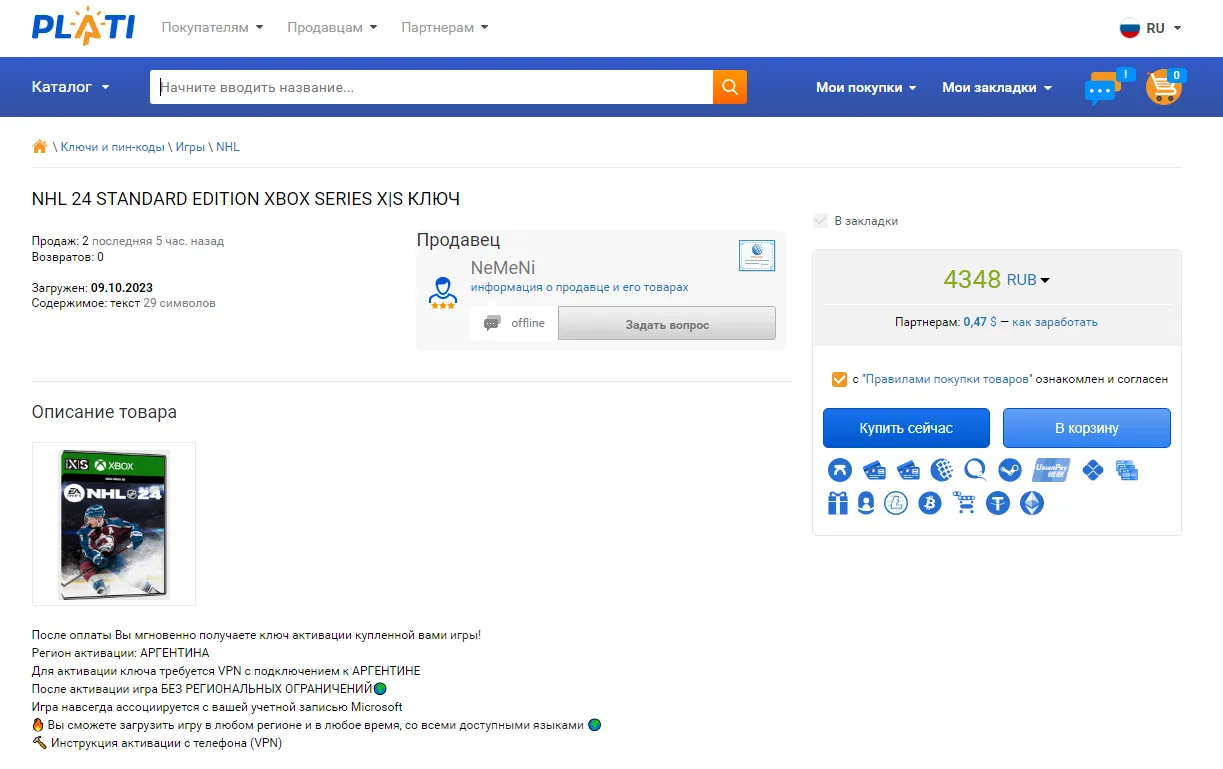Select the four-diamond payment icon
The width and height of the screenshot is (1223, 769).
pos(1092,470)
